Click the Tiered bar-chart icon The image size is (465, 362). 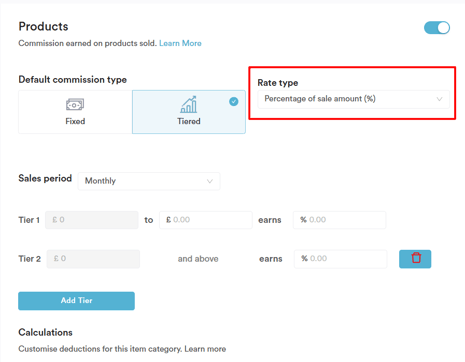click(x=189, y=105)
